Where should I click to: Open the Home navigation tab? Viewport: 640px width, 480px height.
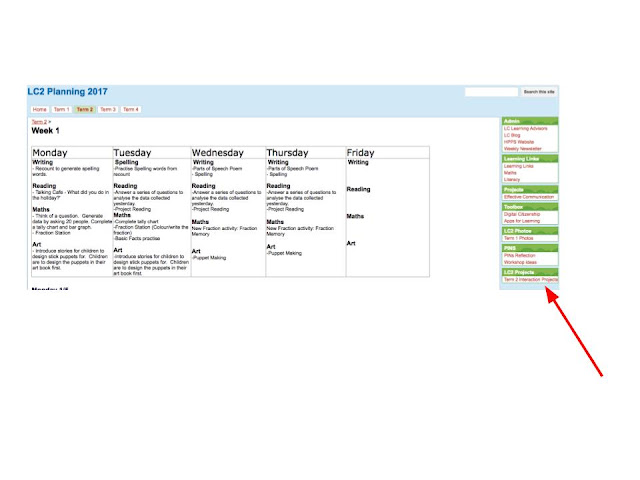coord(40,109)
